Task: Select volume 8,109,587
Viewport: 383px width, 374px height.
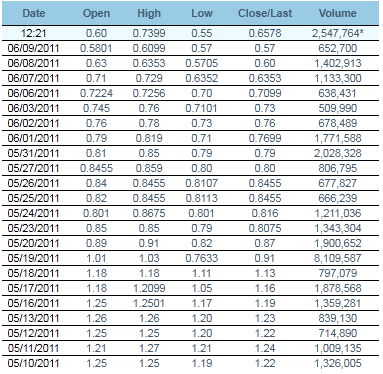Action: click(x=338, y=258)
